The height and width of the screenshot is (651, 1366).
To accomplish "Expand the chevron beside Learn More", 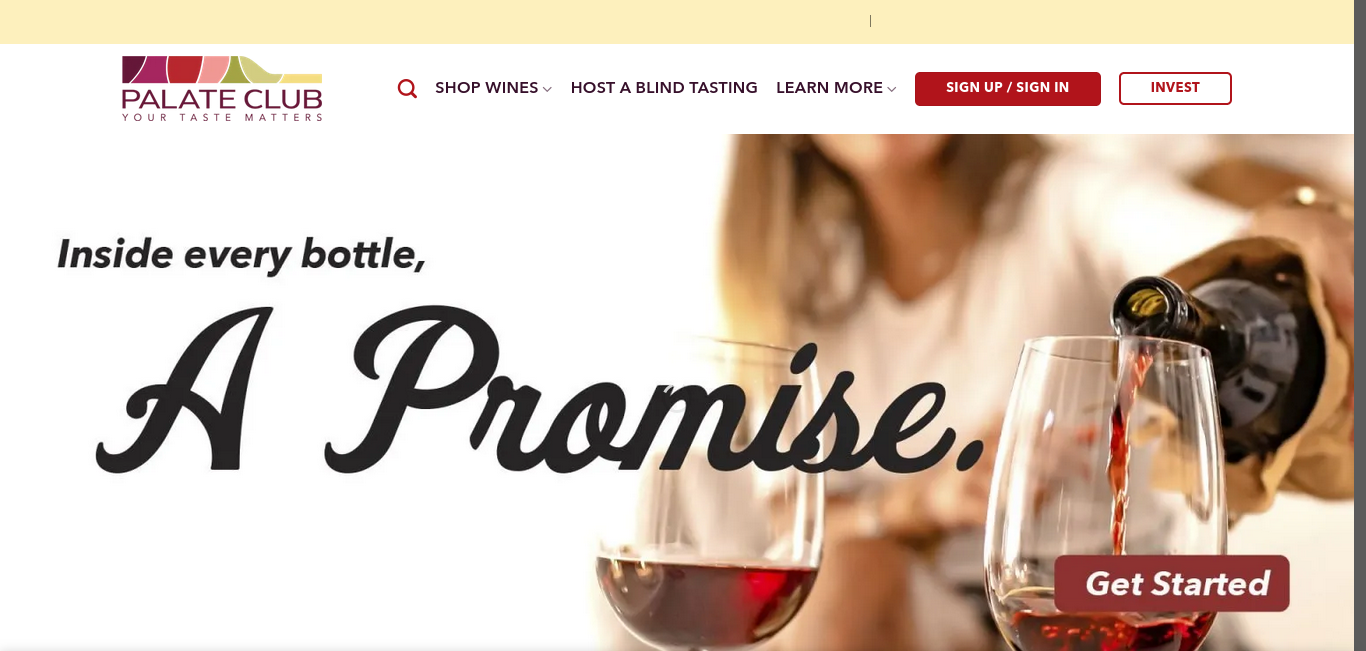I will [891, 89].
